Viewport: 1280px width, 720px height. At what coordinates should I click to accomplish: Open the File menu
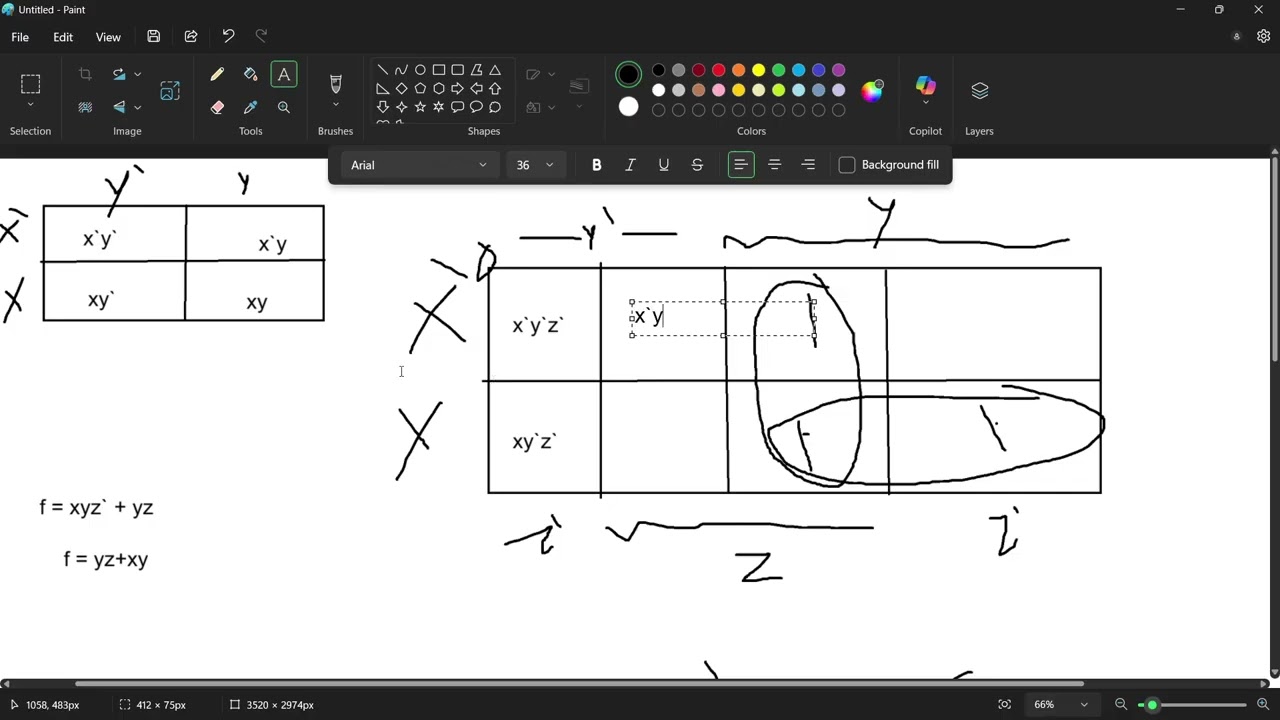(x=20, y=37)
